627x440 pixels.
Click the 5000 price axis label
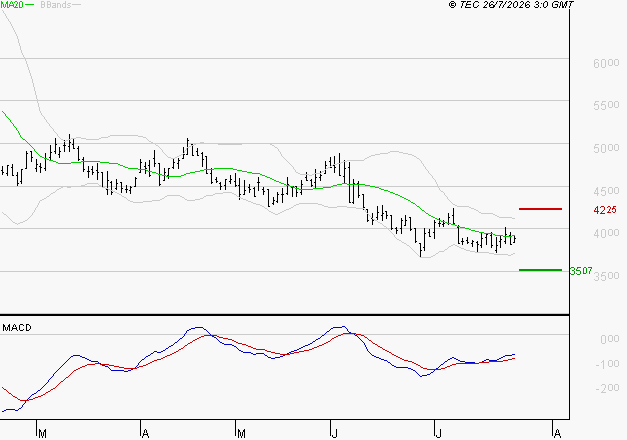(x=606, y=148)
